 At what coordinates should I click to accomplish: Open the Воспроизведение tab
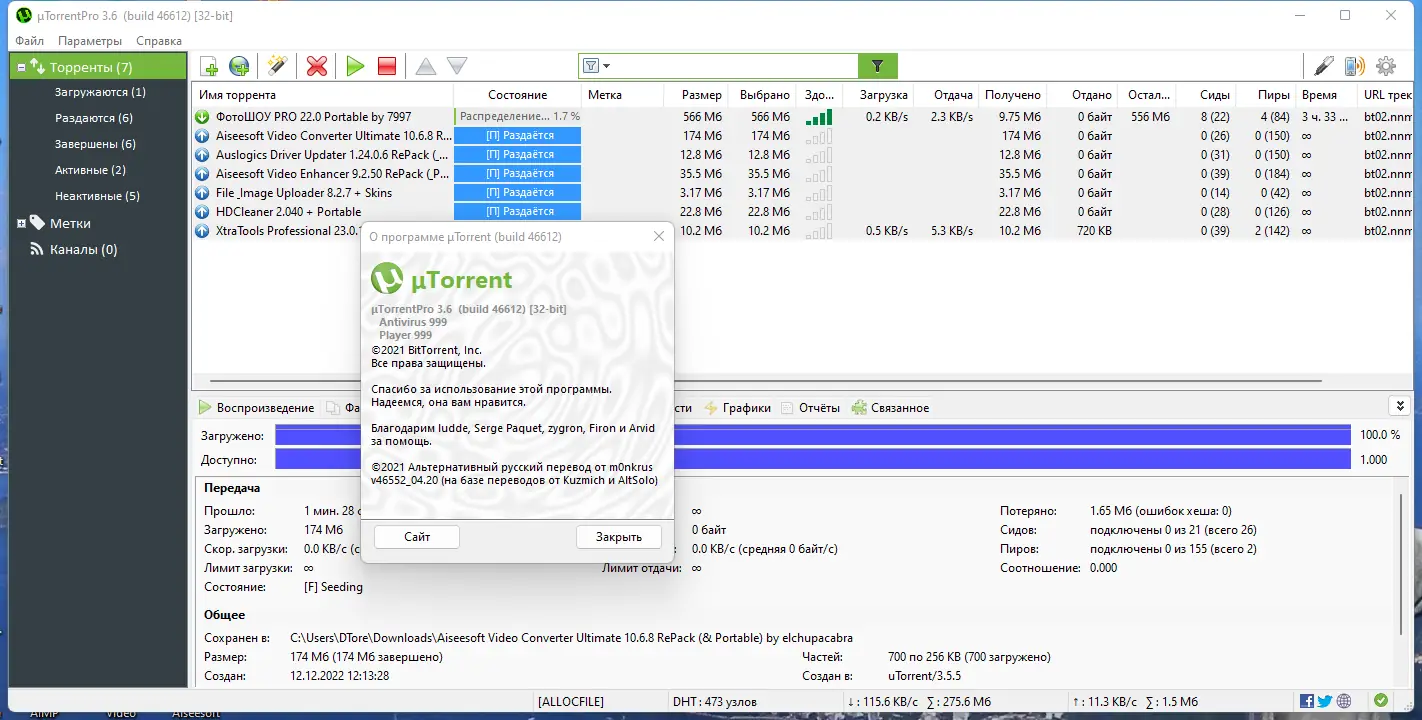click(256, 408)
